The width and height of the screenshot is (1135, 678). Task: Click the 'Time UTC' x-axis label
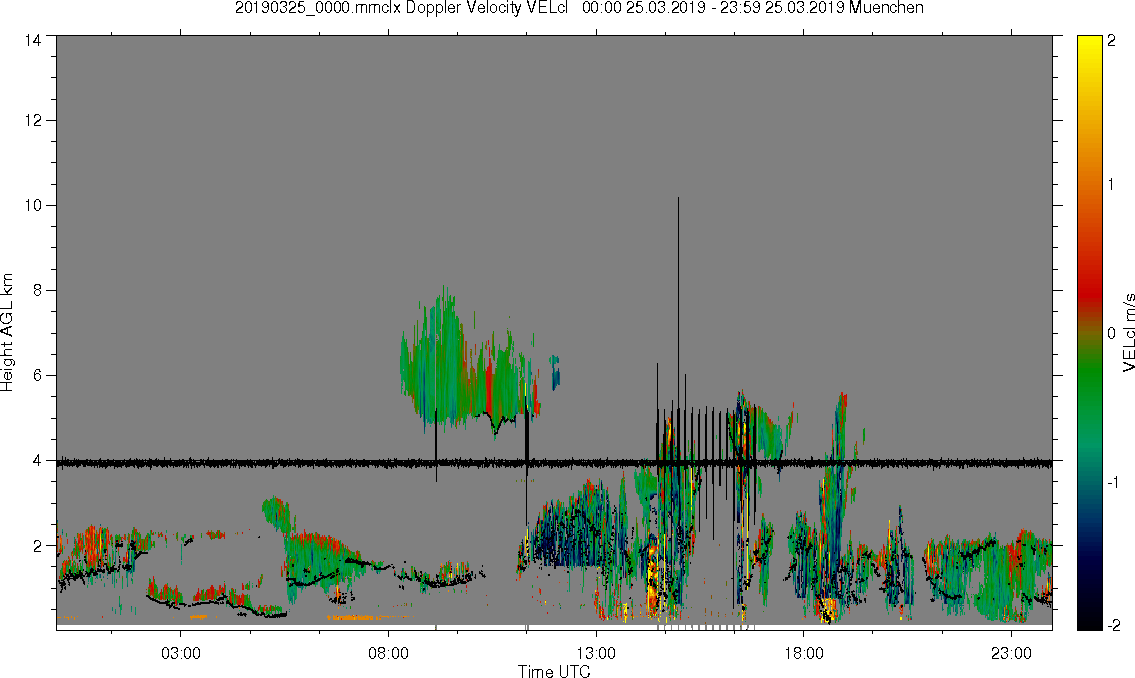pyautogui.click(x=554, y=671)
